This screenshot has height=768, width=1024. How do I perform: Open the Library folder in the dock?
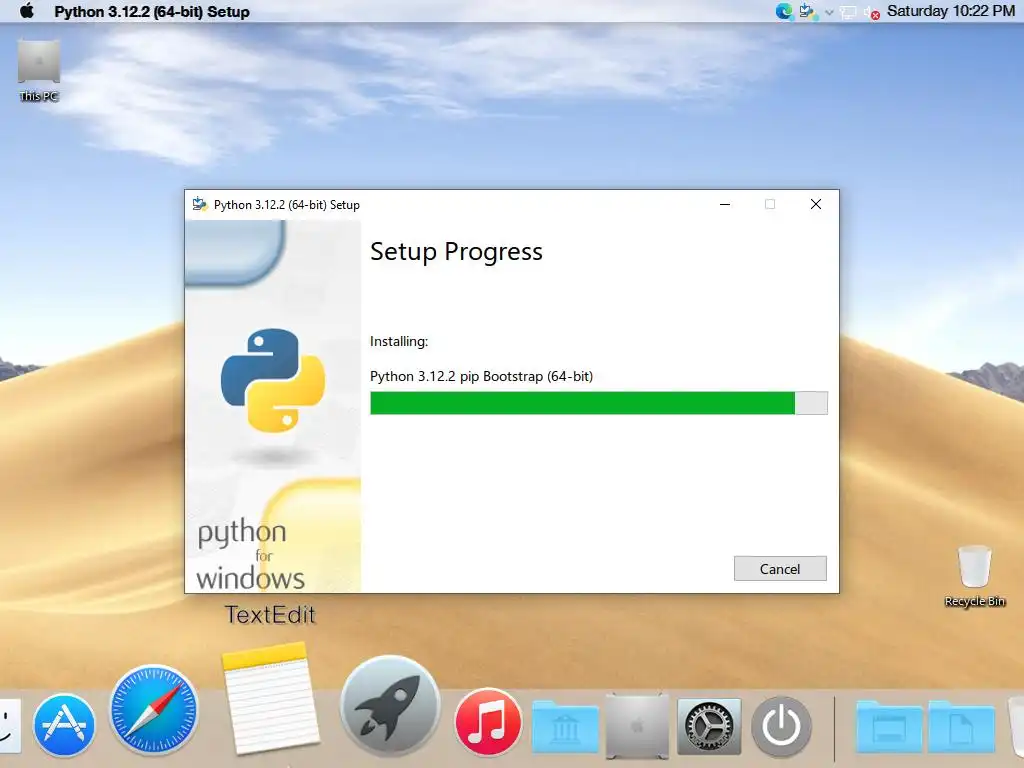565,726
